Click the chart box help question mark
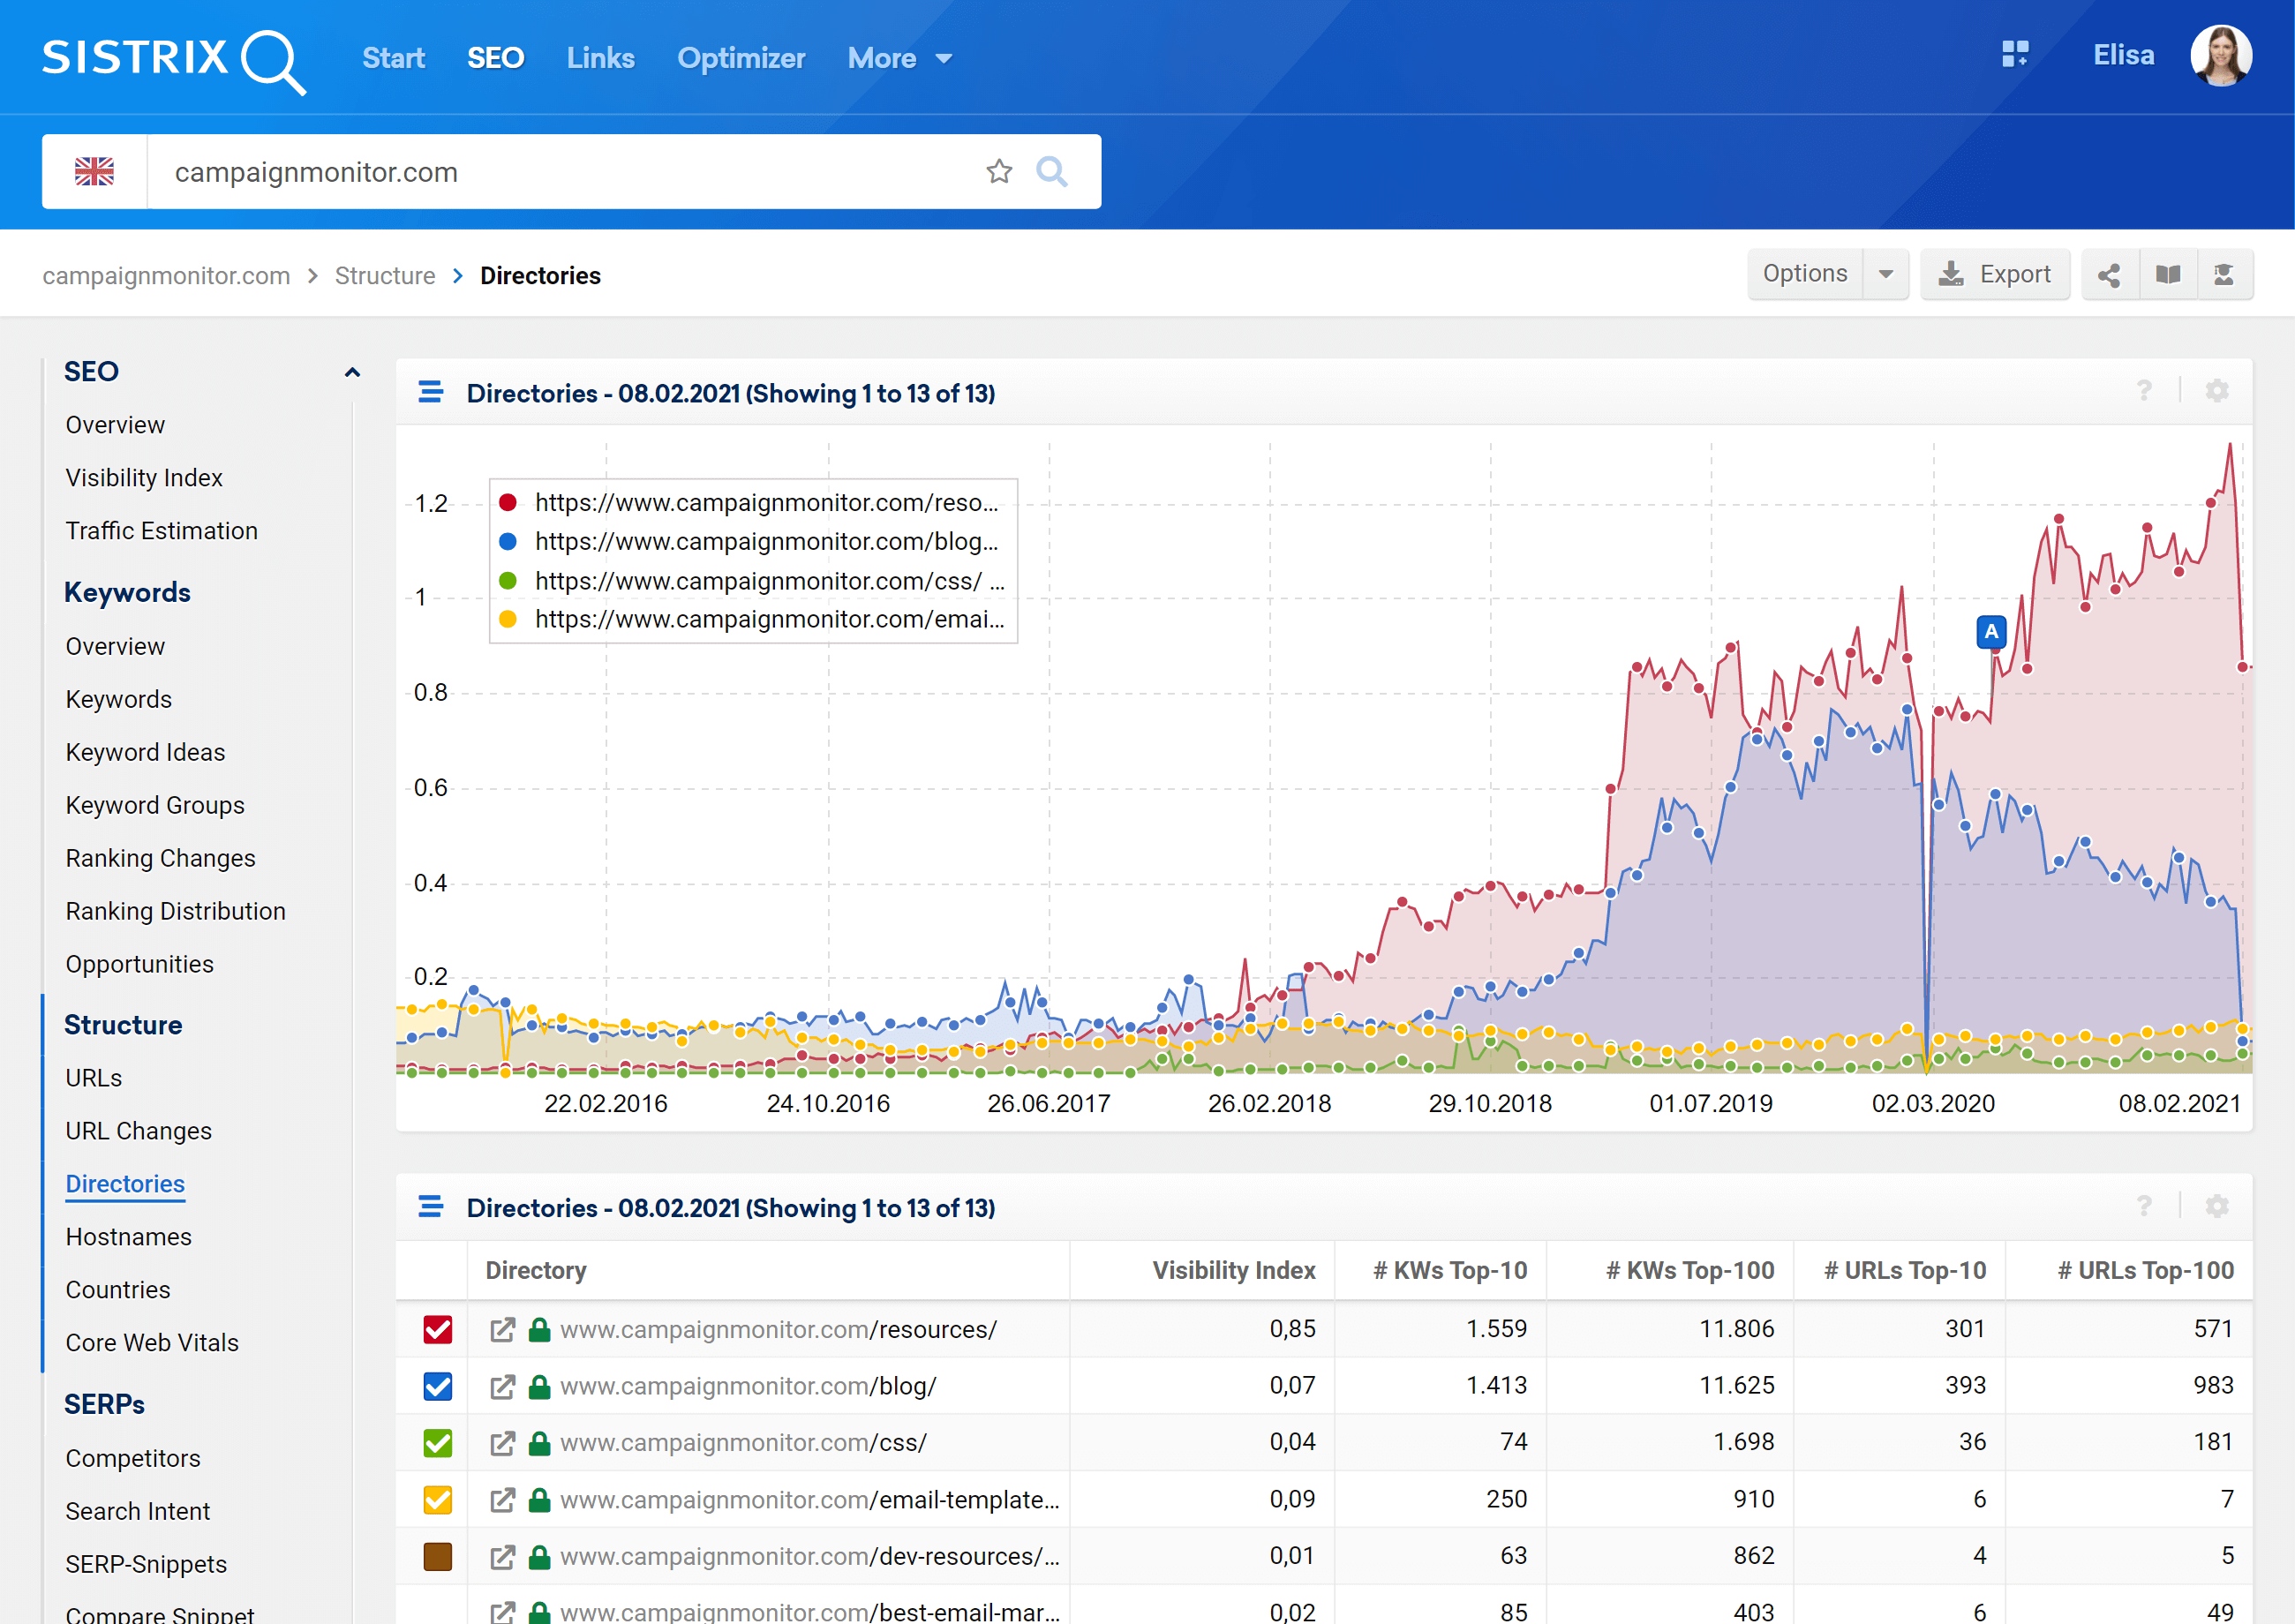Screen dimensions: 2295x1624 pyautogui.click(x=2144, y=391)
